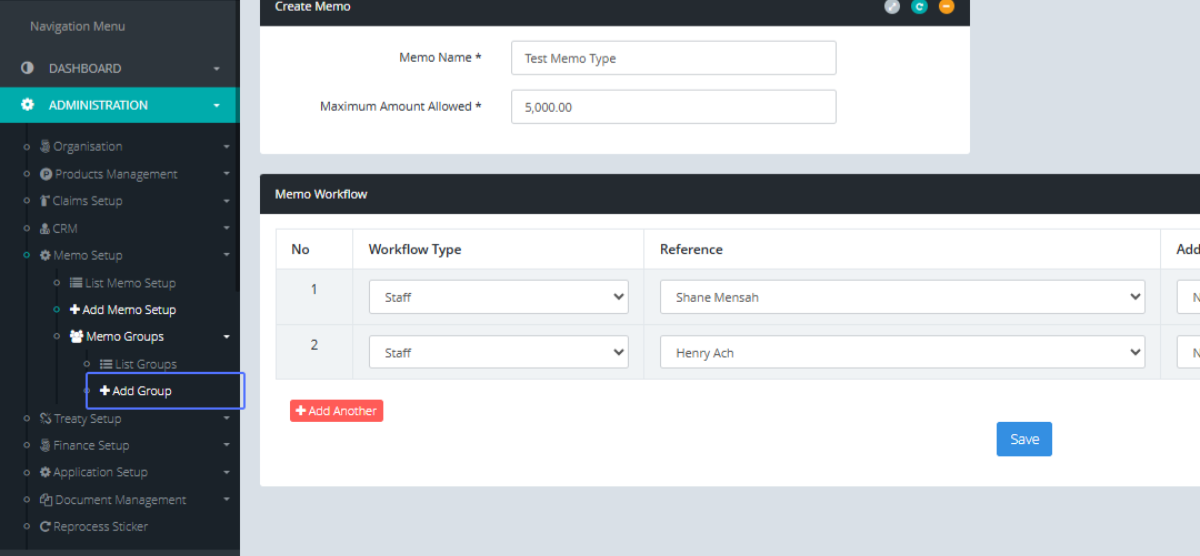This screenshot has height=556, width=1200.
Task: Click the Administration gear icon
Action: 28,105
